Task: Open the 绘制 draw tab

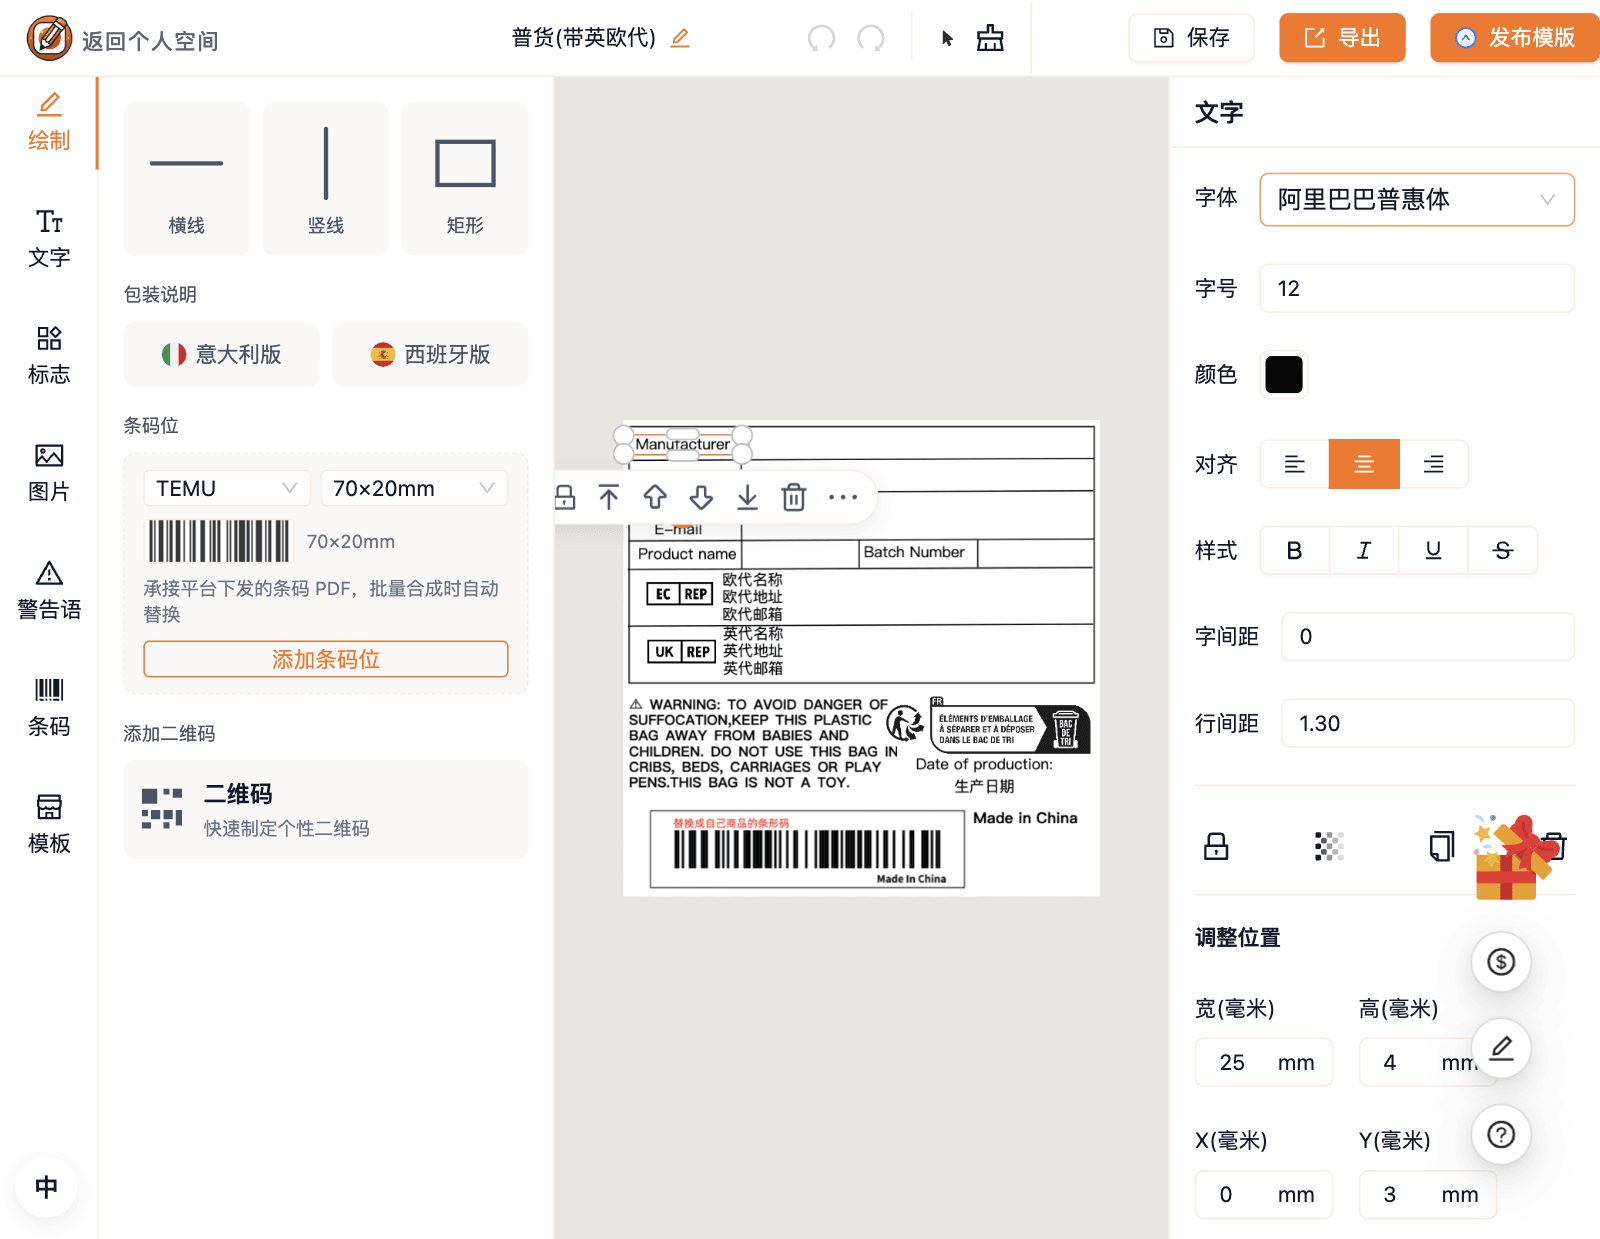Action: point(49,122)
